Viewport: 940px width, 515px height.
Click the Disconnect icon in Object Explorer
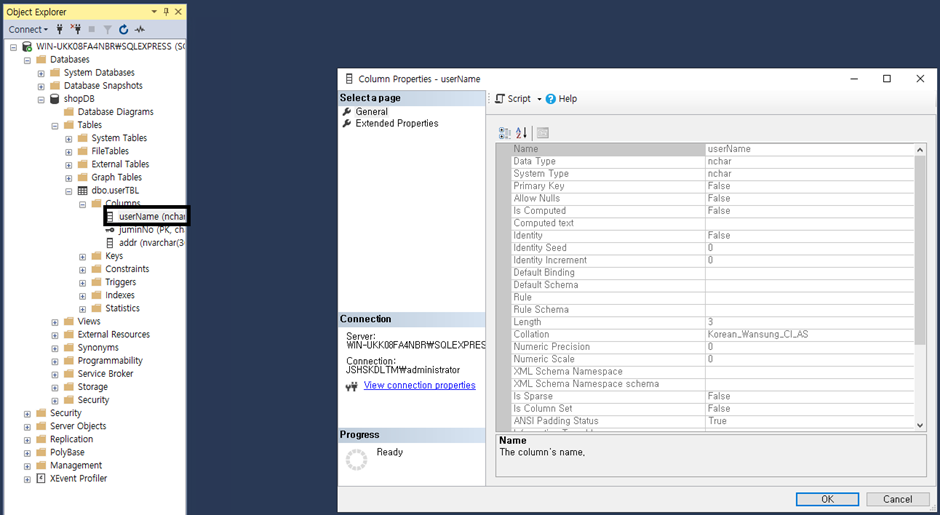click(76, 29)
